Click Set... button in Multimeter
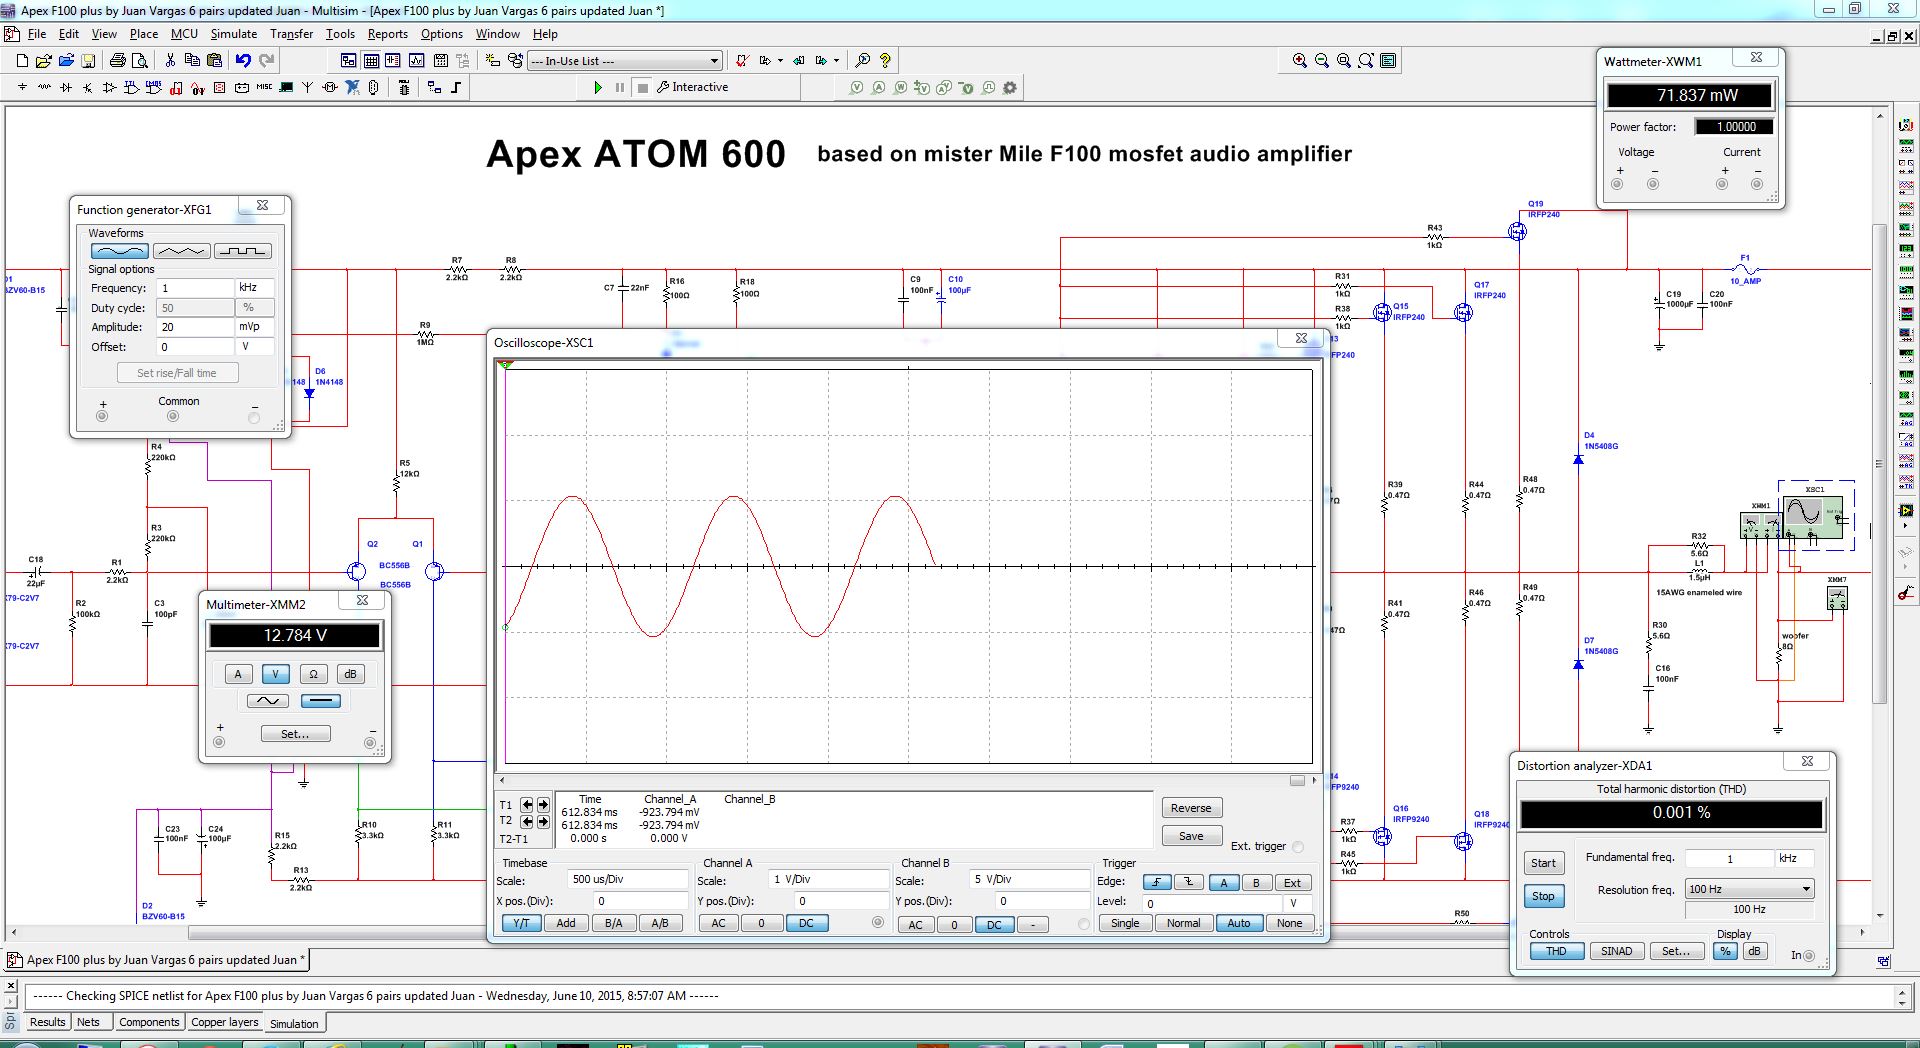Viewport: 1920px width, 1048px height. click(295, 734)
